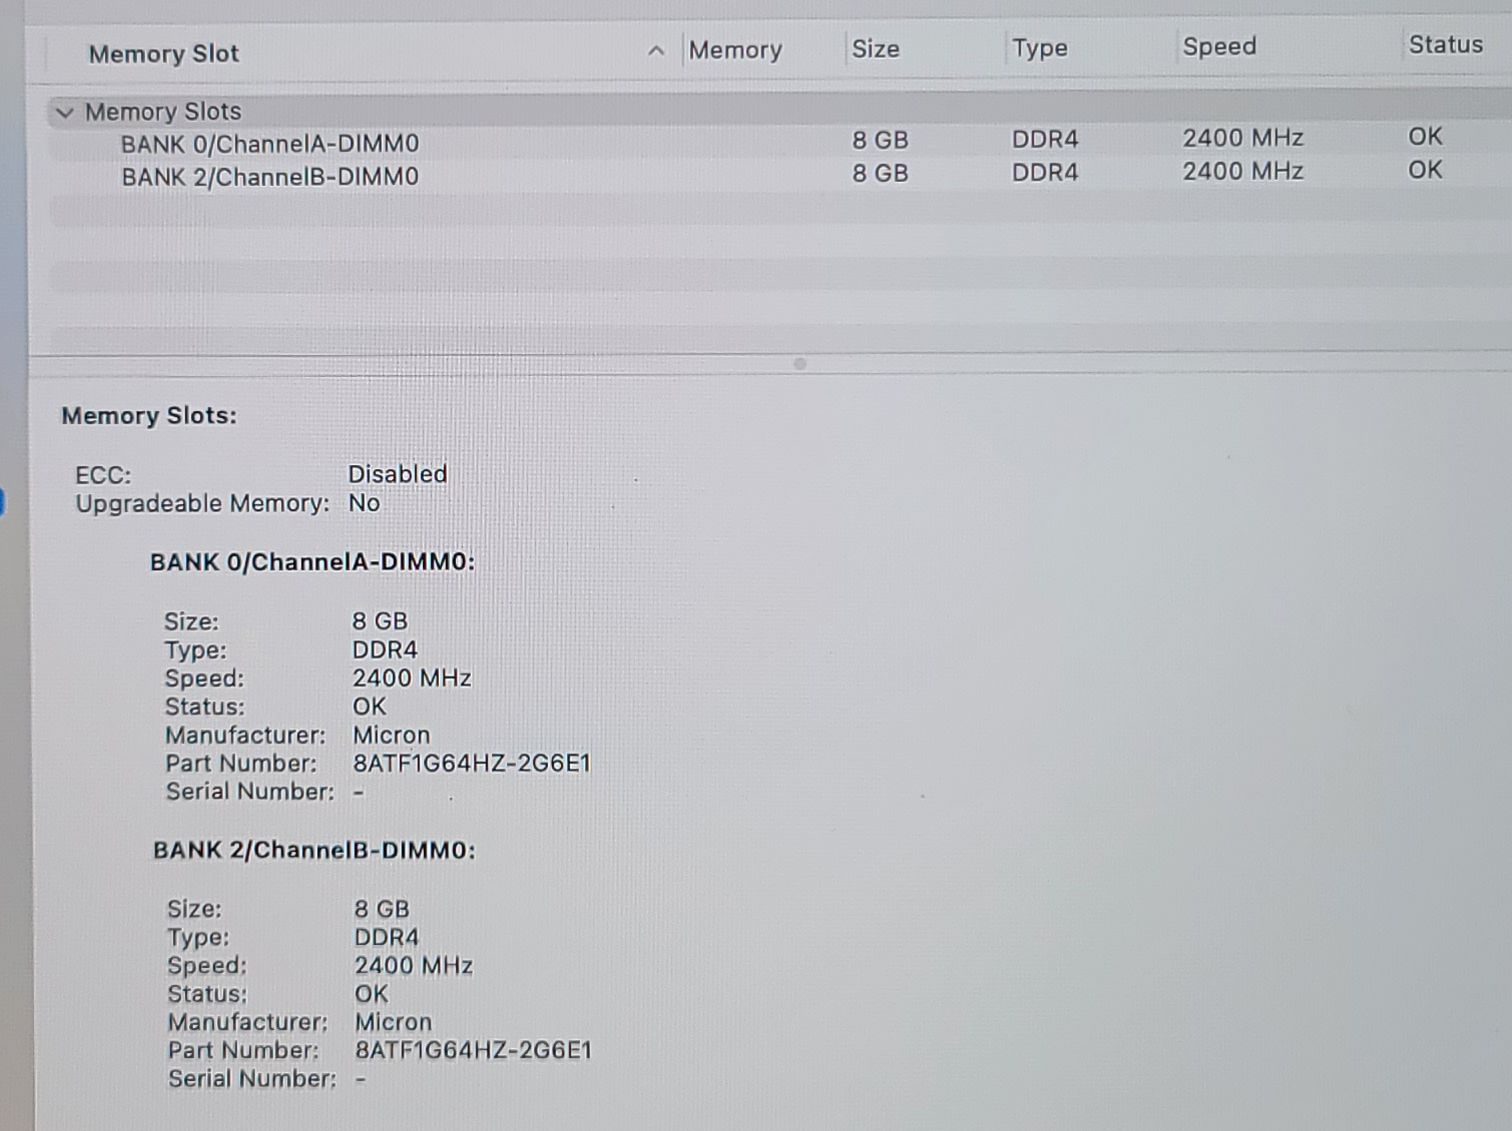Click the 8 GB size cell for BANK 0
The height and width of the screenshot is (1131, 1512).
(880, 140)
